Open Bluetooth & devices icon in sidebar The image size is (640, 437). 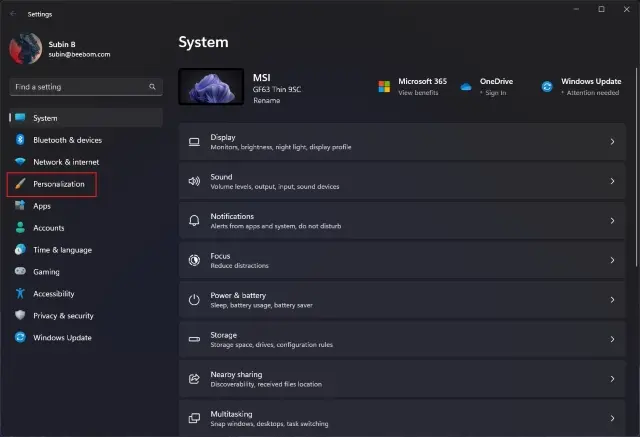(20, 140)
